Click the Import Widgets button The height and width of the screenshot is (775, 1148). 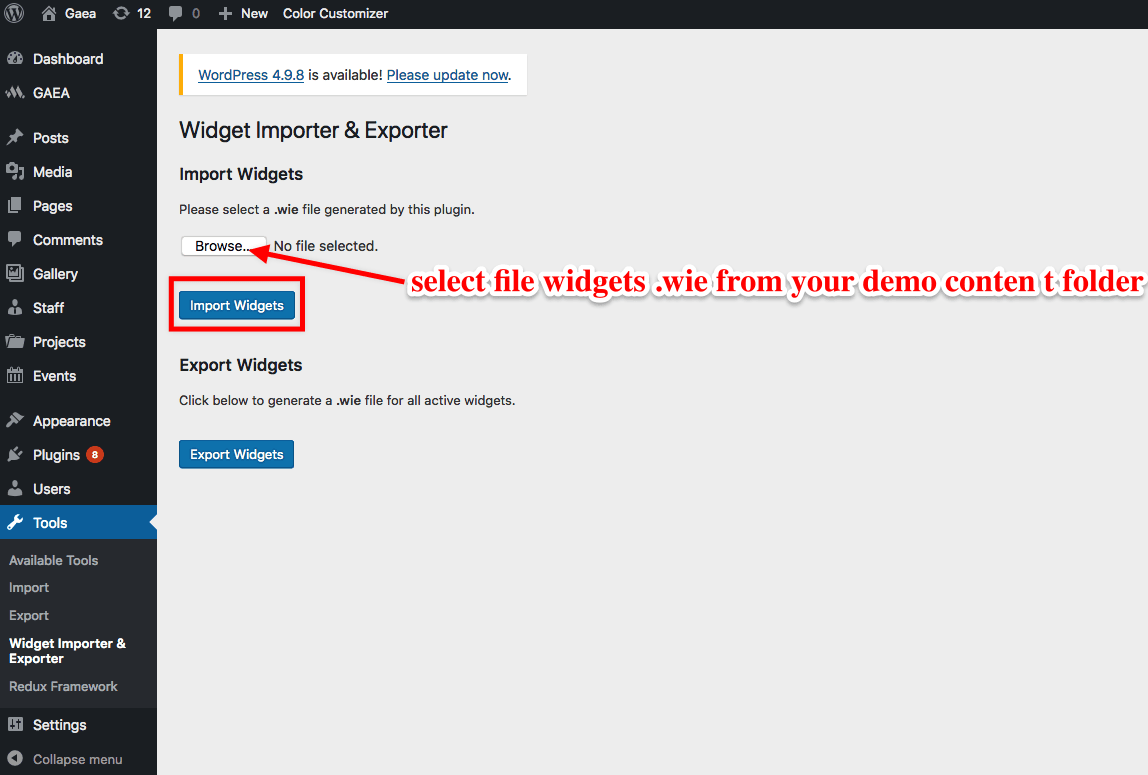coord(236,305)
